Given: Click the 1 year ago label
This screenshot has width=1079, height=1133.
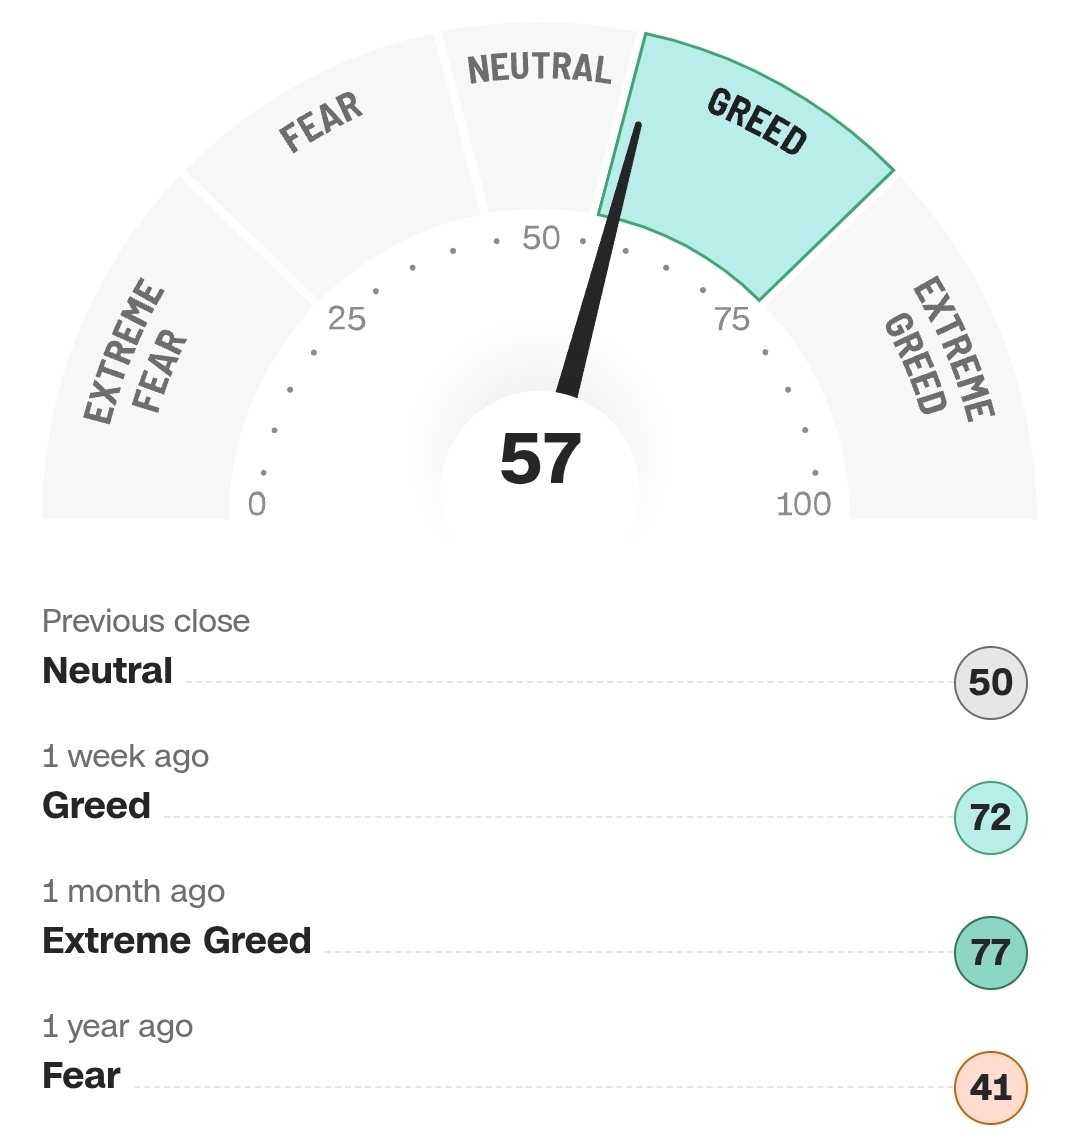Looking at the screenshot, I should (x=118, y=1027).
